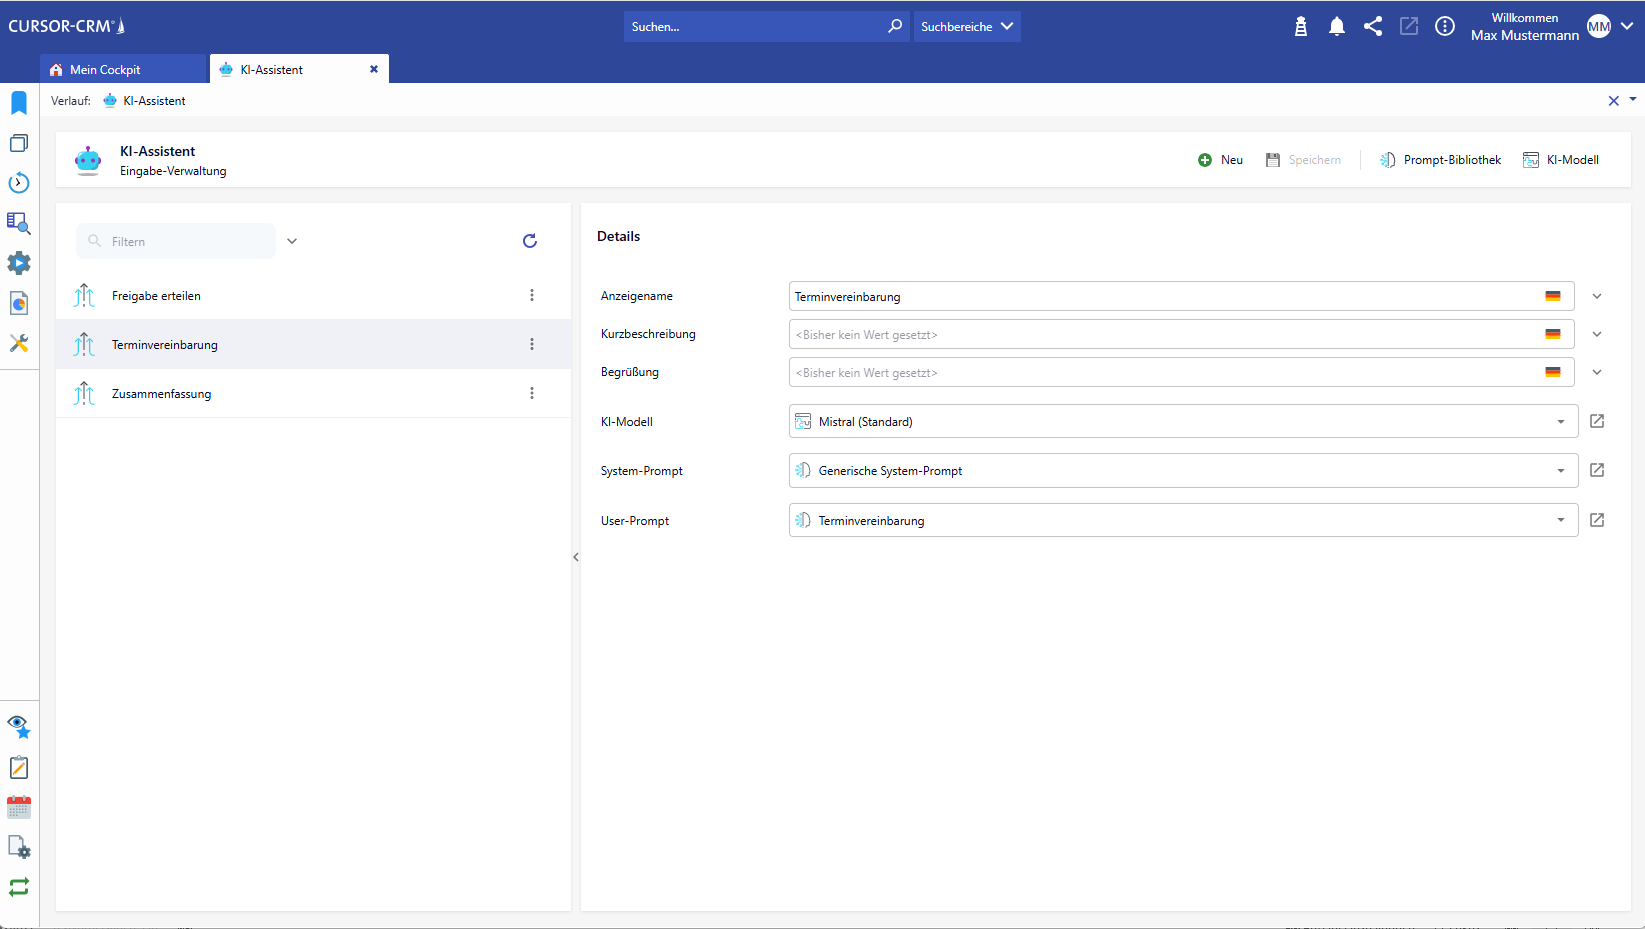The image size is (1645, 929).
Task: Click the info icon in header
Action: pyautogui.click(x=1445, y=27)
